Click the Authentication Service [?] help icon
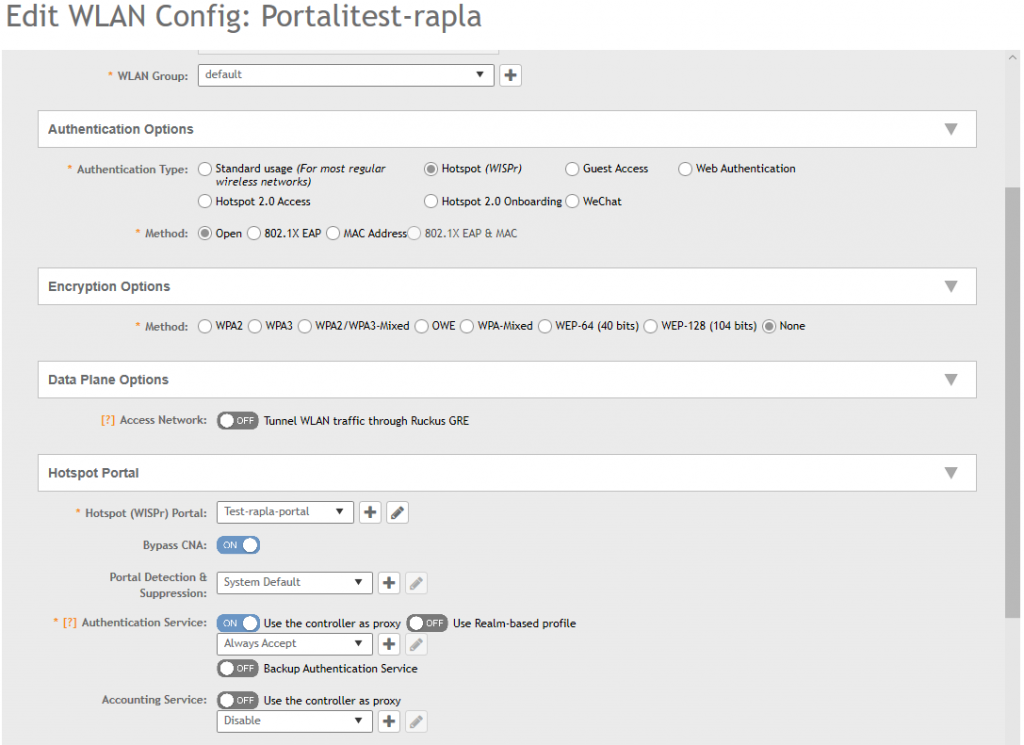Viewport: 1024px width, 745px height. click(70, 623)
